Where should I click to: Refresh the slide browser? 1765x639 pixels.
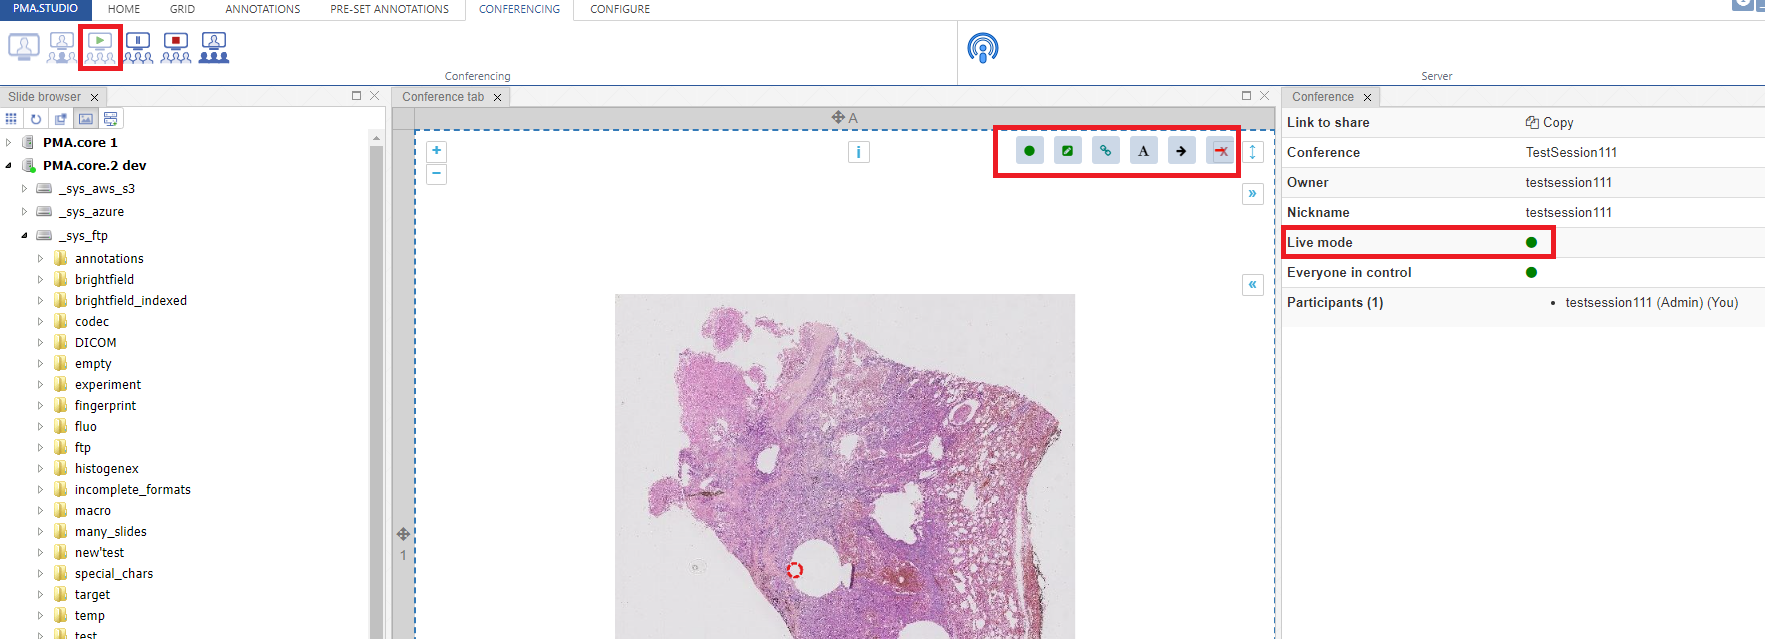click(x=36, y=119)
